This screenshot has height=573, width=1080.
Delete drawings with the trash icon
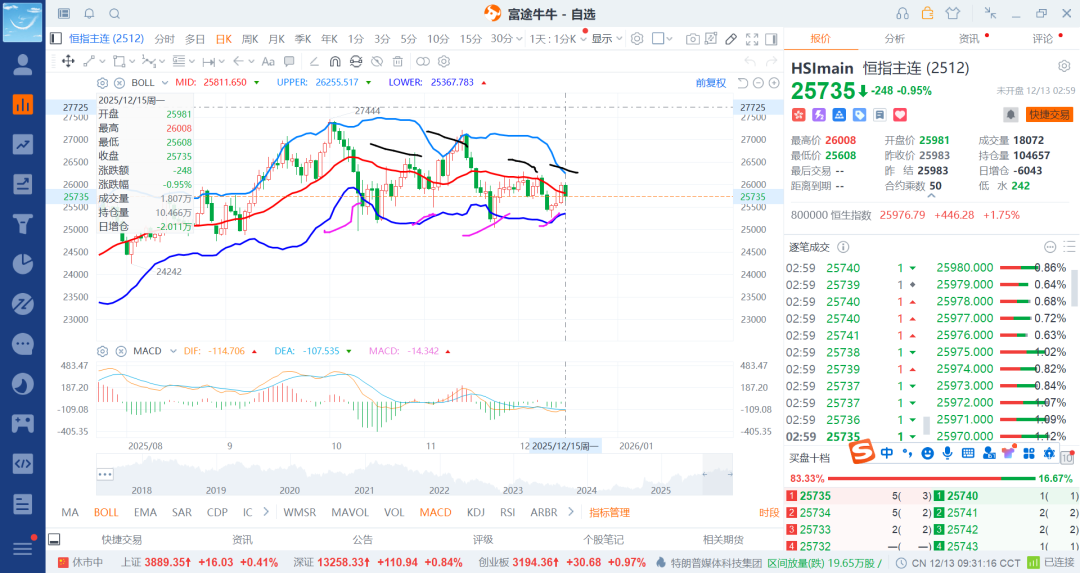(397, 61)
